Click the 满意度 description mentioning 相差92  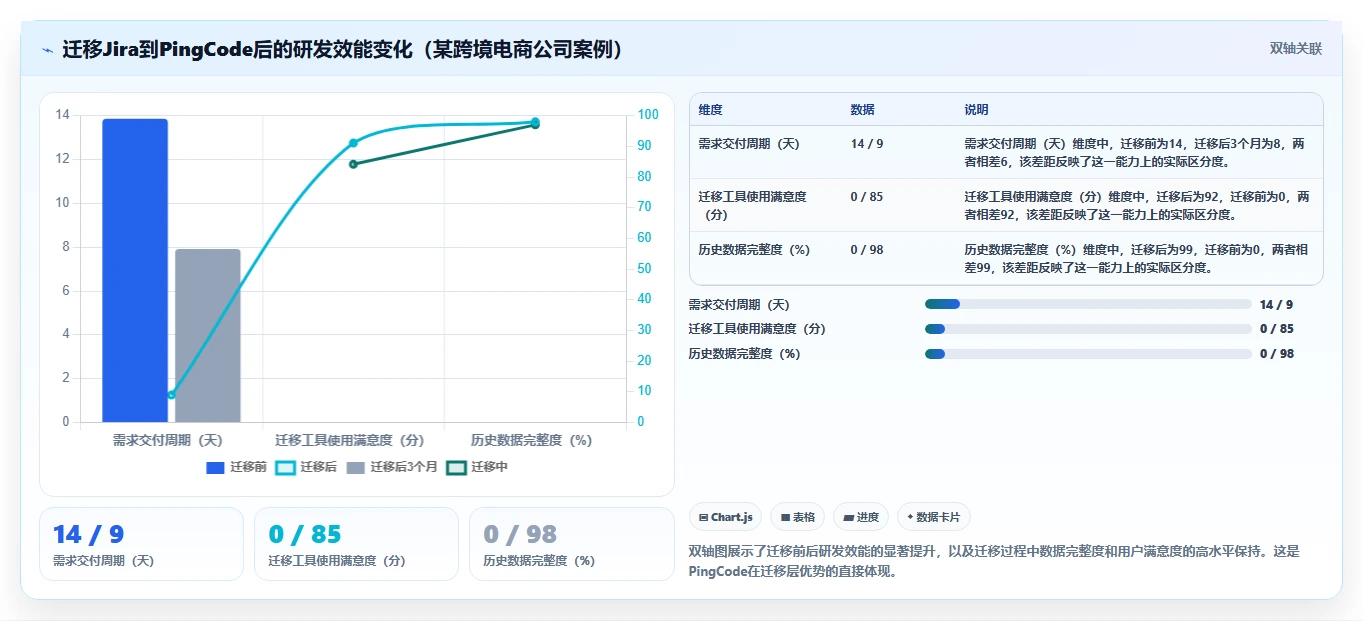pos(1137,205)
